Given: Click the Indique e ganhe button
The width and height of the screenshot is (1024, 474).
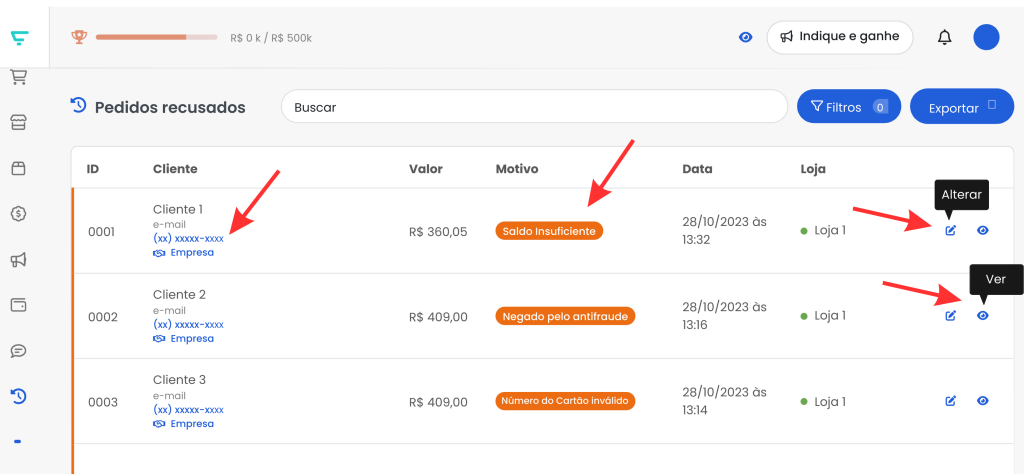Looking at the screenshot, I should (x=840, y=37).
